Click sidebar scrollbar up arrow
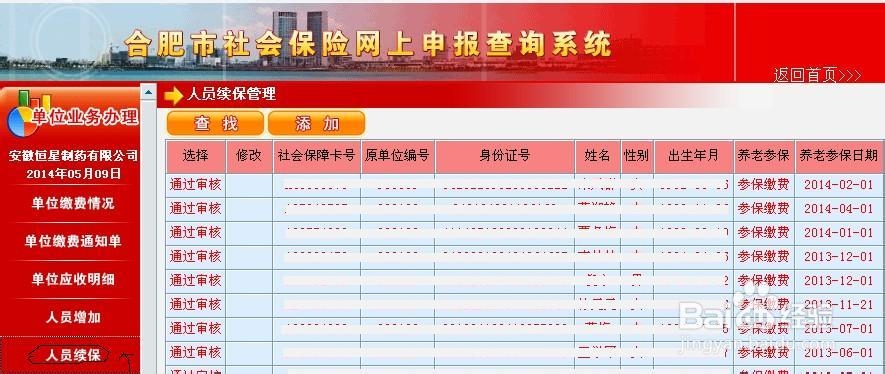 pos(148,92)
